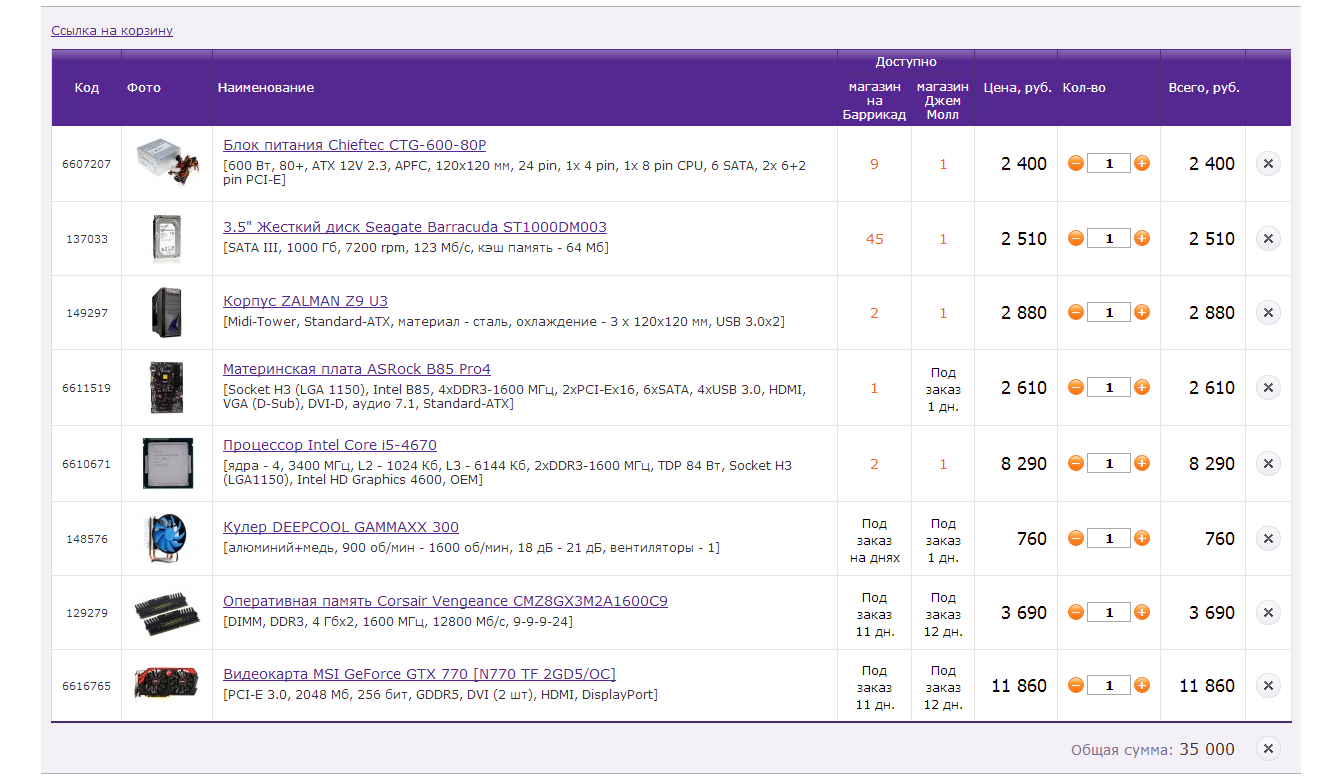Remove Seagate Barracuda ST1000DM003 from cart
Viewport: 1333px width, 781px height.
tap(1268, 238)
